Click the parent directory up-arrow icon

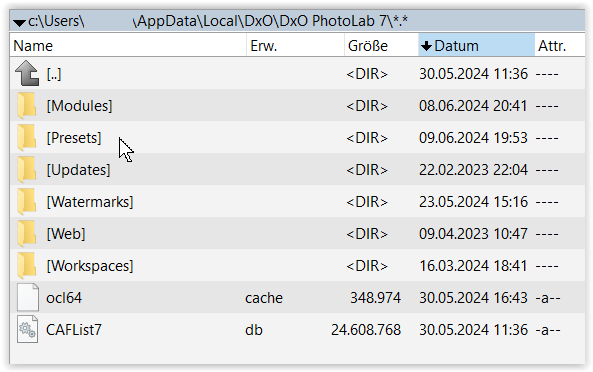click(x=27, y=73)
